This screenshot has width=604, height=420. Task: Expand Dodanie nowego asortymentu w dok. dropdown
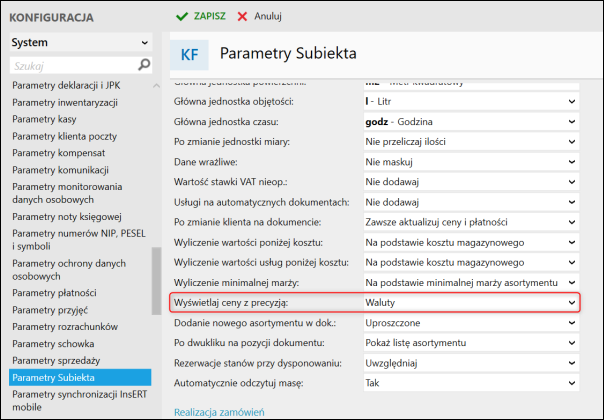[x=471, y=323]
